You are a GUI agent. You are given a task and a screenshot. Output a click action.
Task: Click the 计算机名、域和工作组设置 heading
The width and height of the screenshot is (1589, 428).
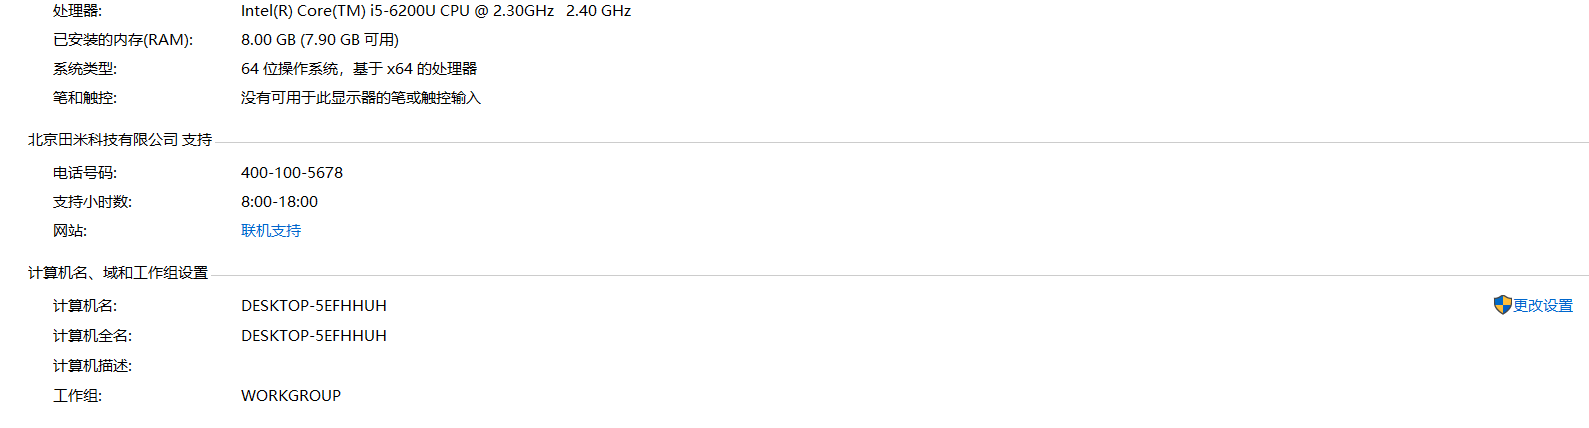(118, 273)
